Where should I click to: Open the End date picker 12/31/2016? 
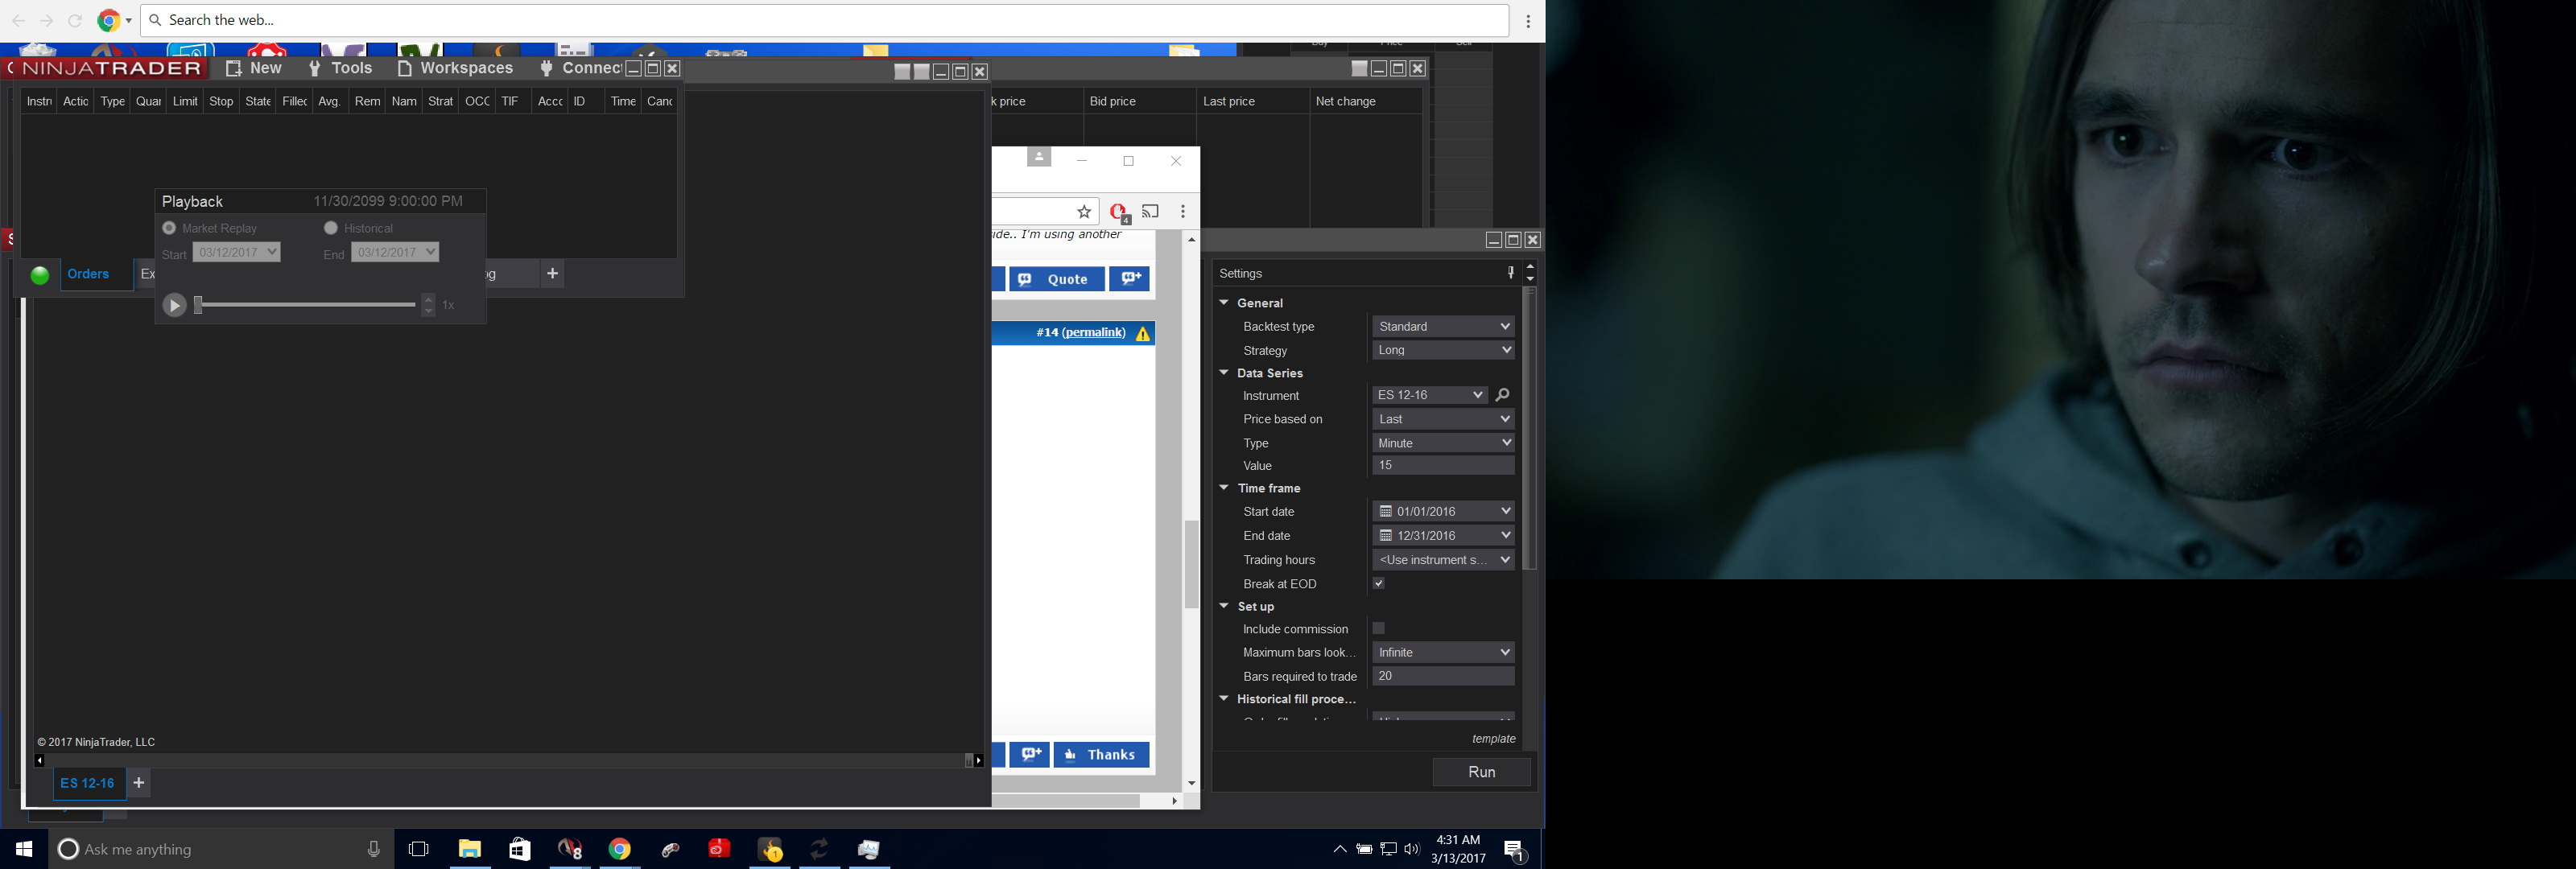[x=1443, y=535]
